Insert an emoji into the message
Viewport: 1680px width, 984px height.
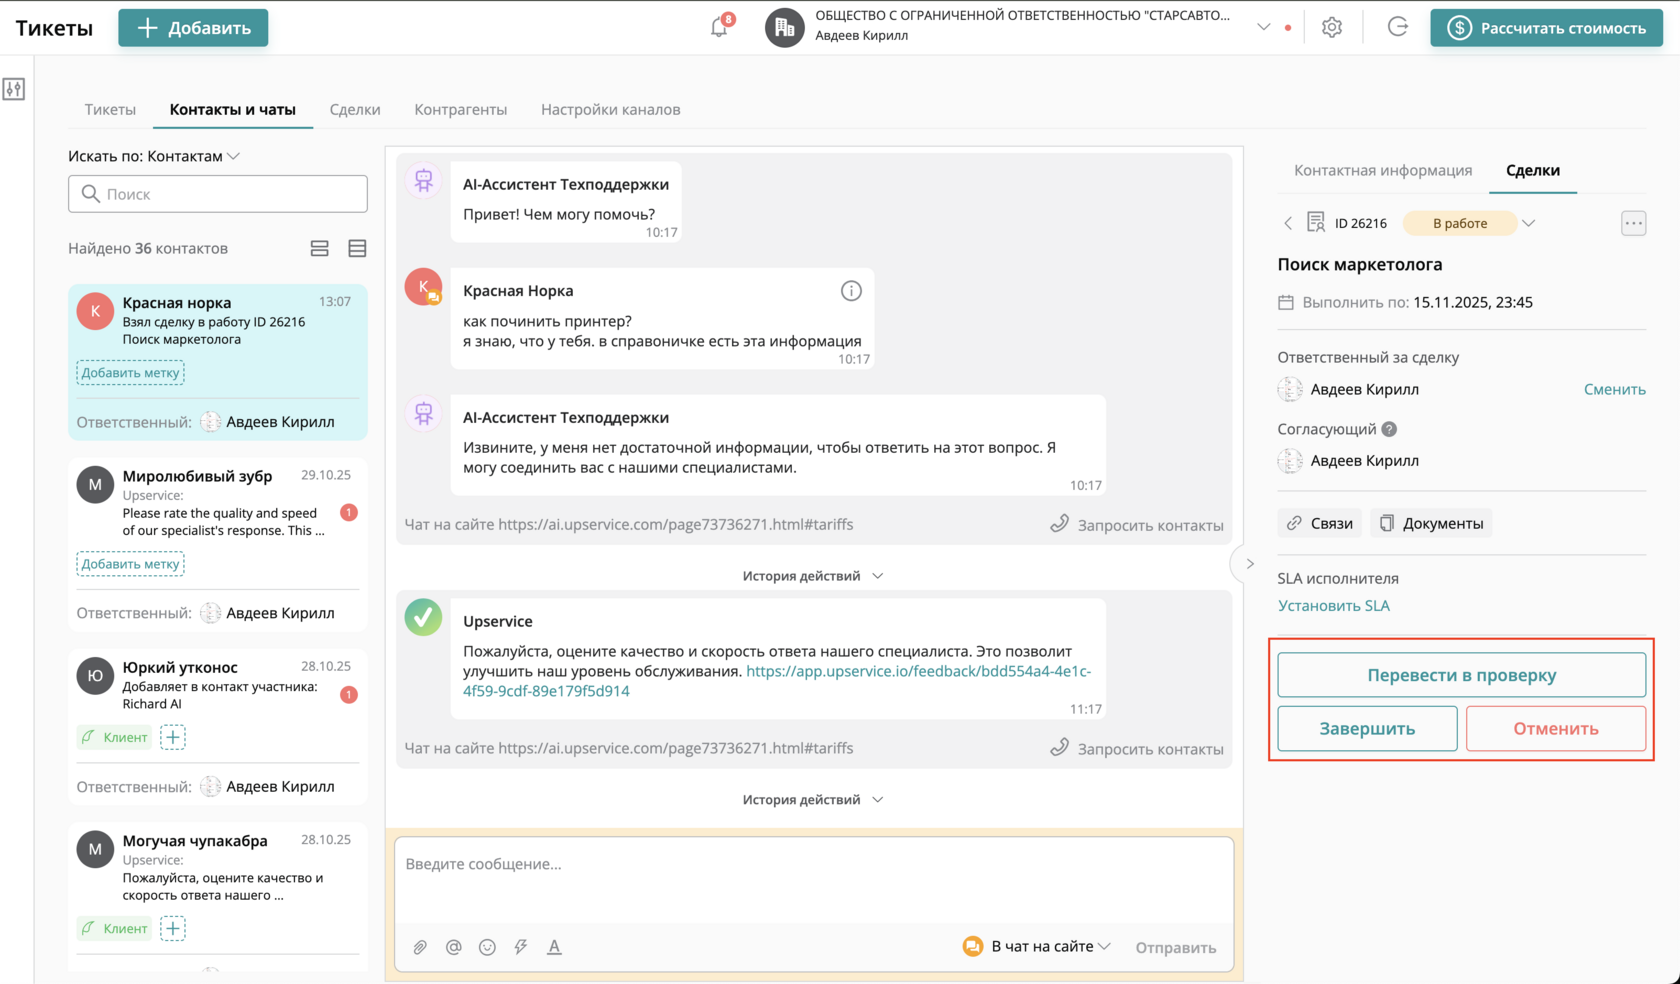tap(487, 947)
